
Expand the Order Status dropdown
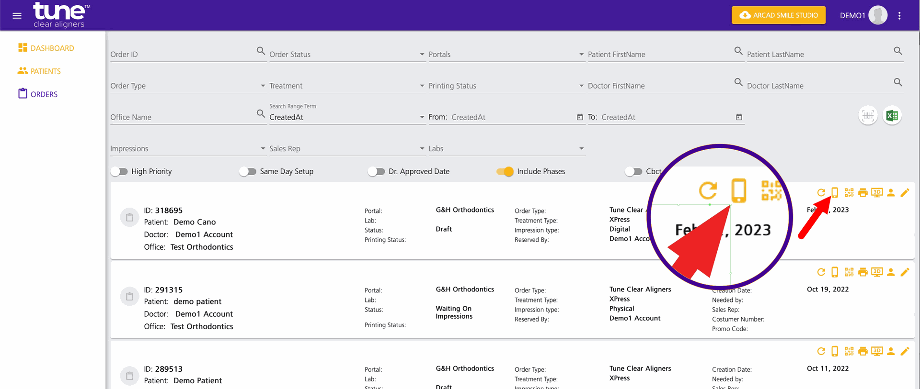click(x=347, y=54)
